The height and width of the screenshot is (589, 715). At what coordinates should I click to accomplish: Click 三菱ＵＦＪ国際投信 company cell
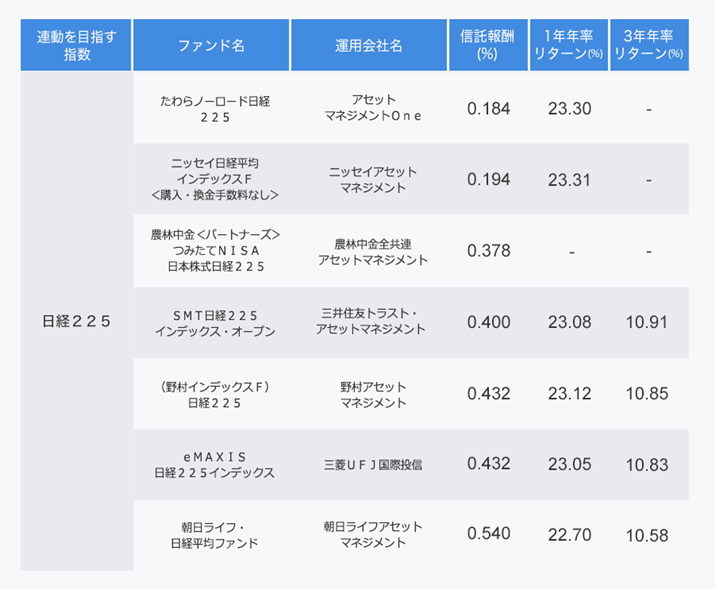(x=373, y=464)
